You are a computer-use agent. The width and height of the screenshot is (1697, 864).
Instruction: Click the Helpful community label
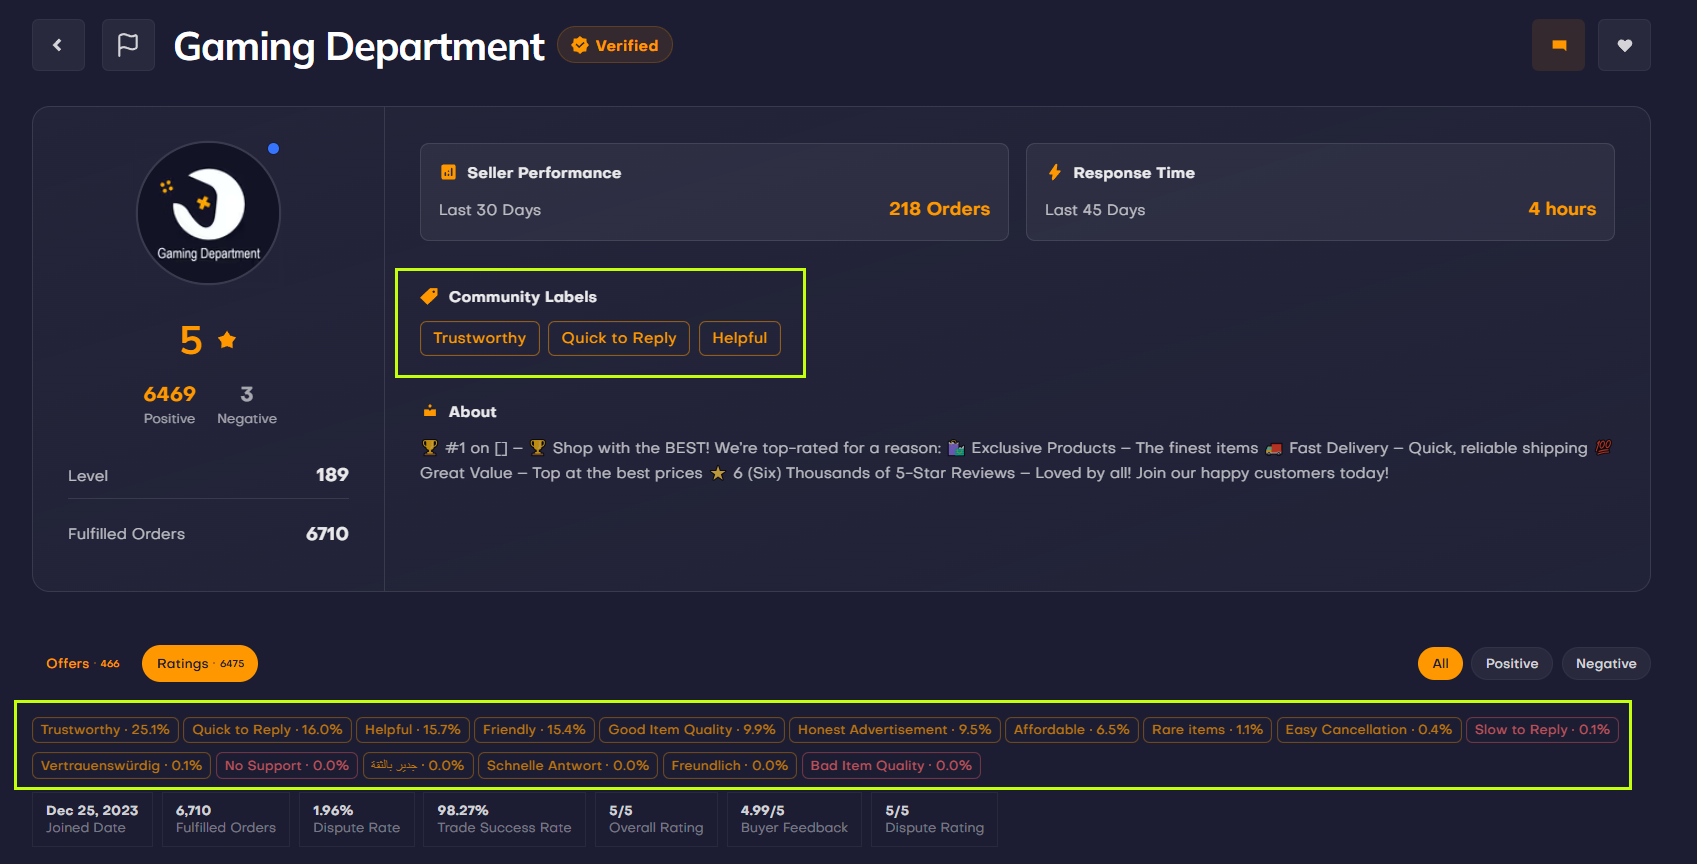tap(739, 338)
